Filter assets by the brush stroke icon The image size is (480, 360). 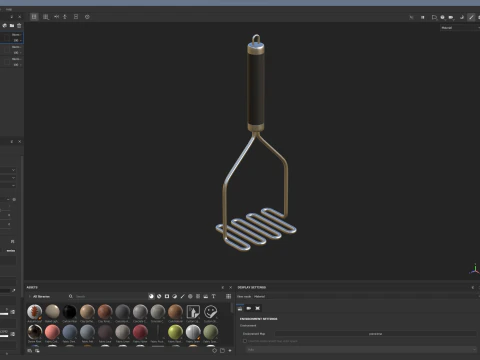pos(182,296)
